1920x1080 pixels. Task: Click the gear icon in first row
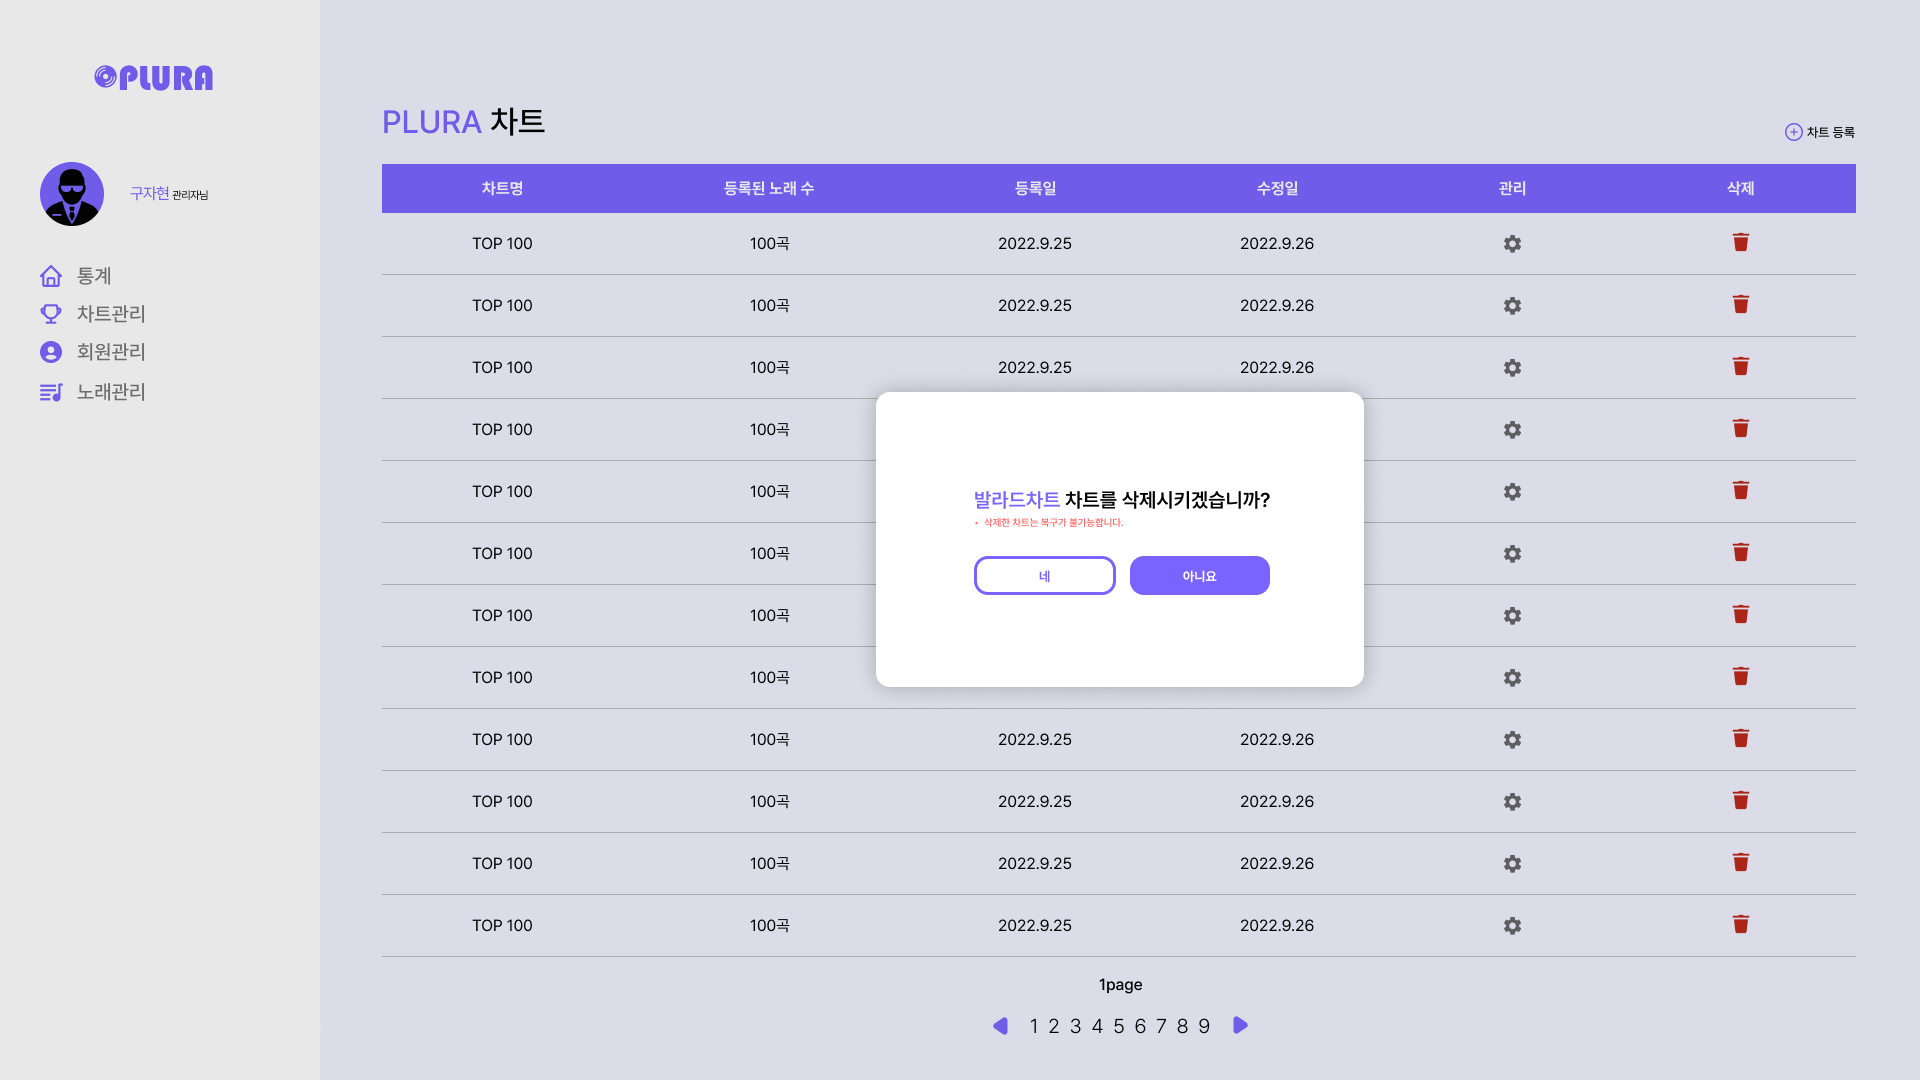[1512, 244]
